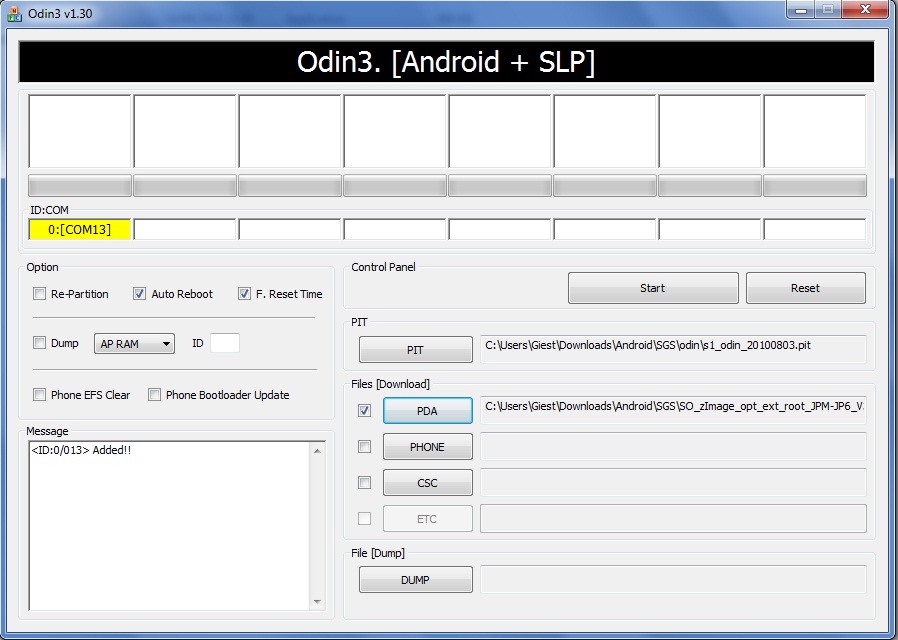Click the empty PHONE file path field
Viewport: 898px width, 640px height.
(x=674, y=447)
